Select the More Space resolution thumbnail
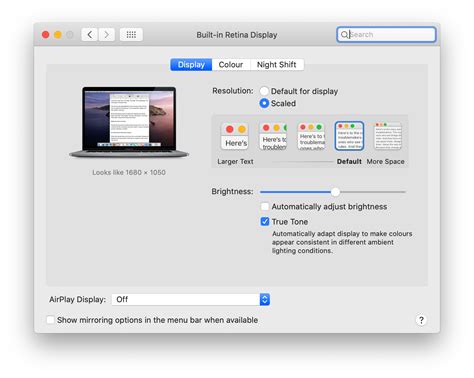Image resolution: width=474 pixels, height=378 pixels. point(387,136)
